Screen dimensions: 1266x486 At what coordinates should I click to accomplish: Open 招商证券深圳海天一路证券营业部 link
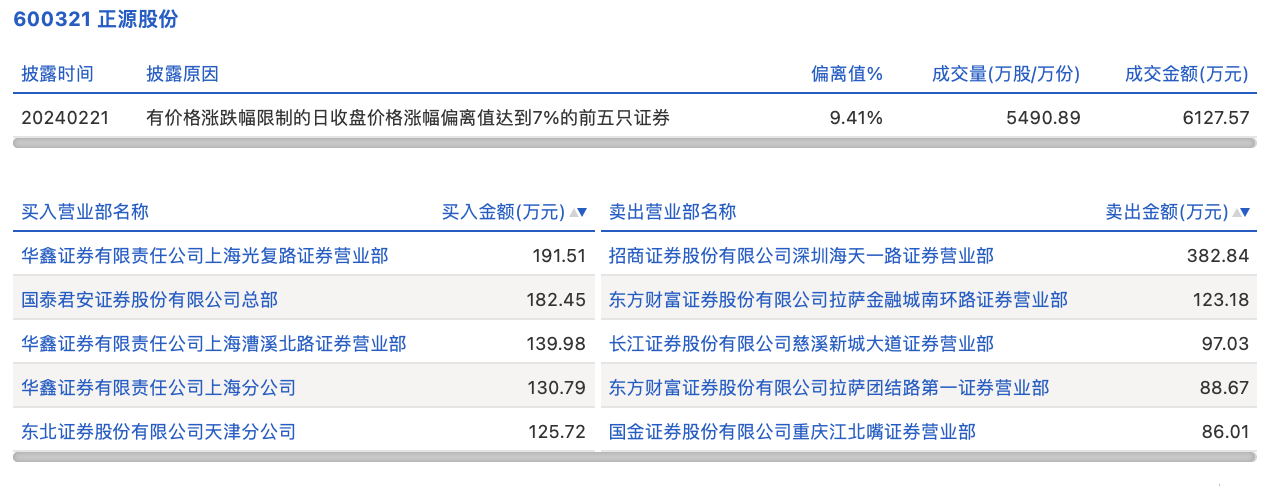[801, 256]
